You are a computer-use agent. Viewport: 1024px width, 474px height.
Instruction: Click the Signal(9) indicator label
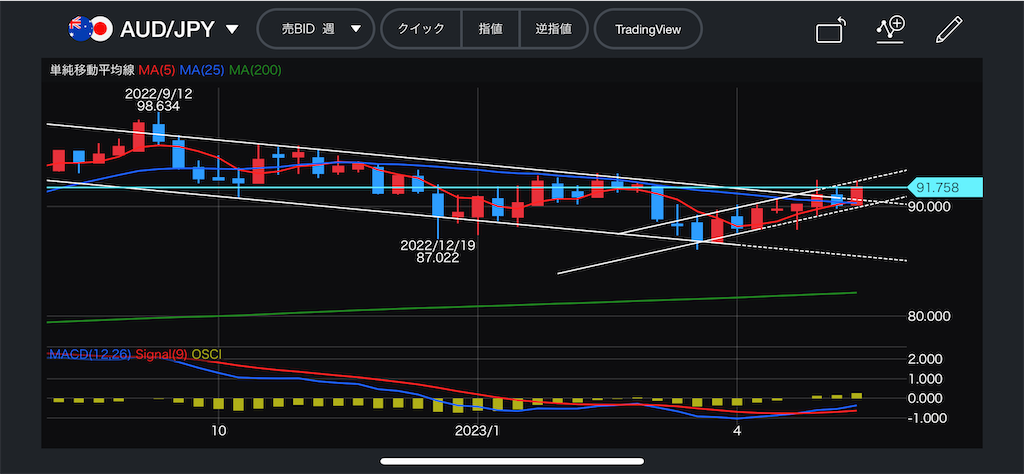click(161, 353)
